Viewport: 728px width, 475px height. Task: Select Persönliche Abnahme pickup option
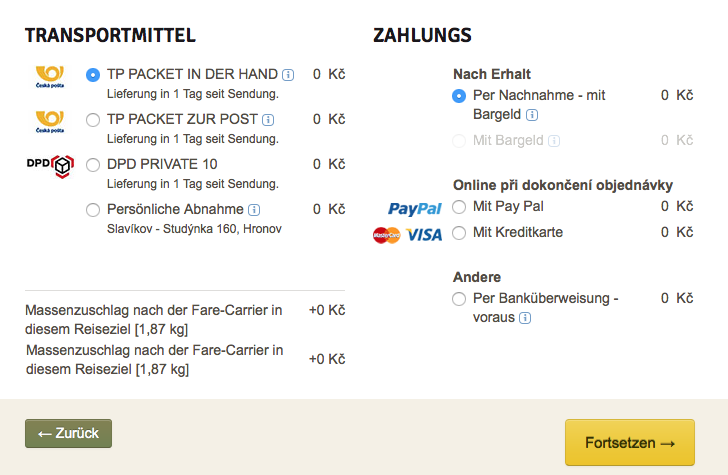[x=93, y=210]
